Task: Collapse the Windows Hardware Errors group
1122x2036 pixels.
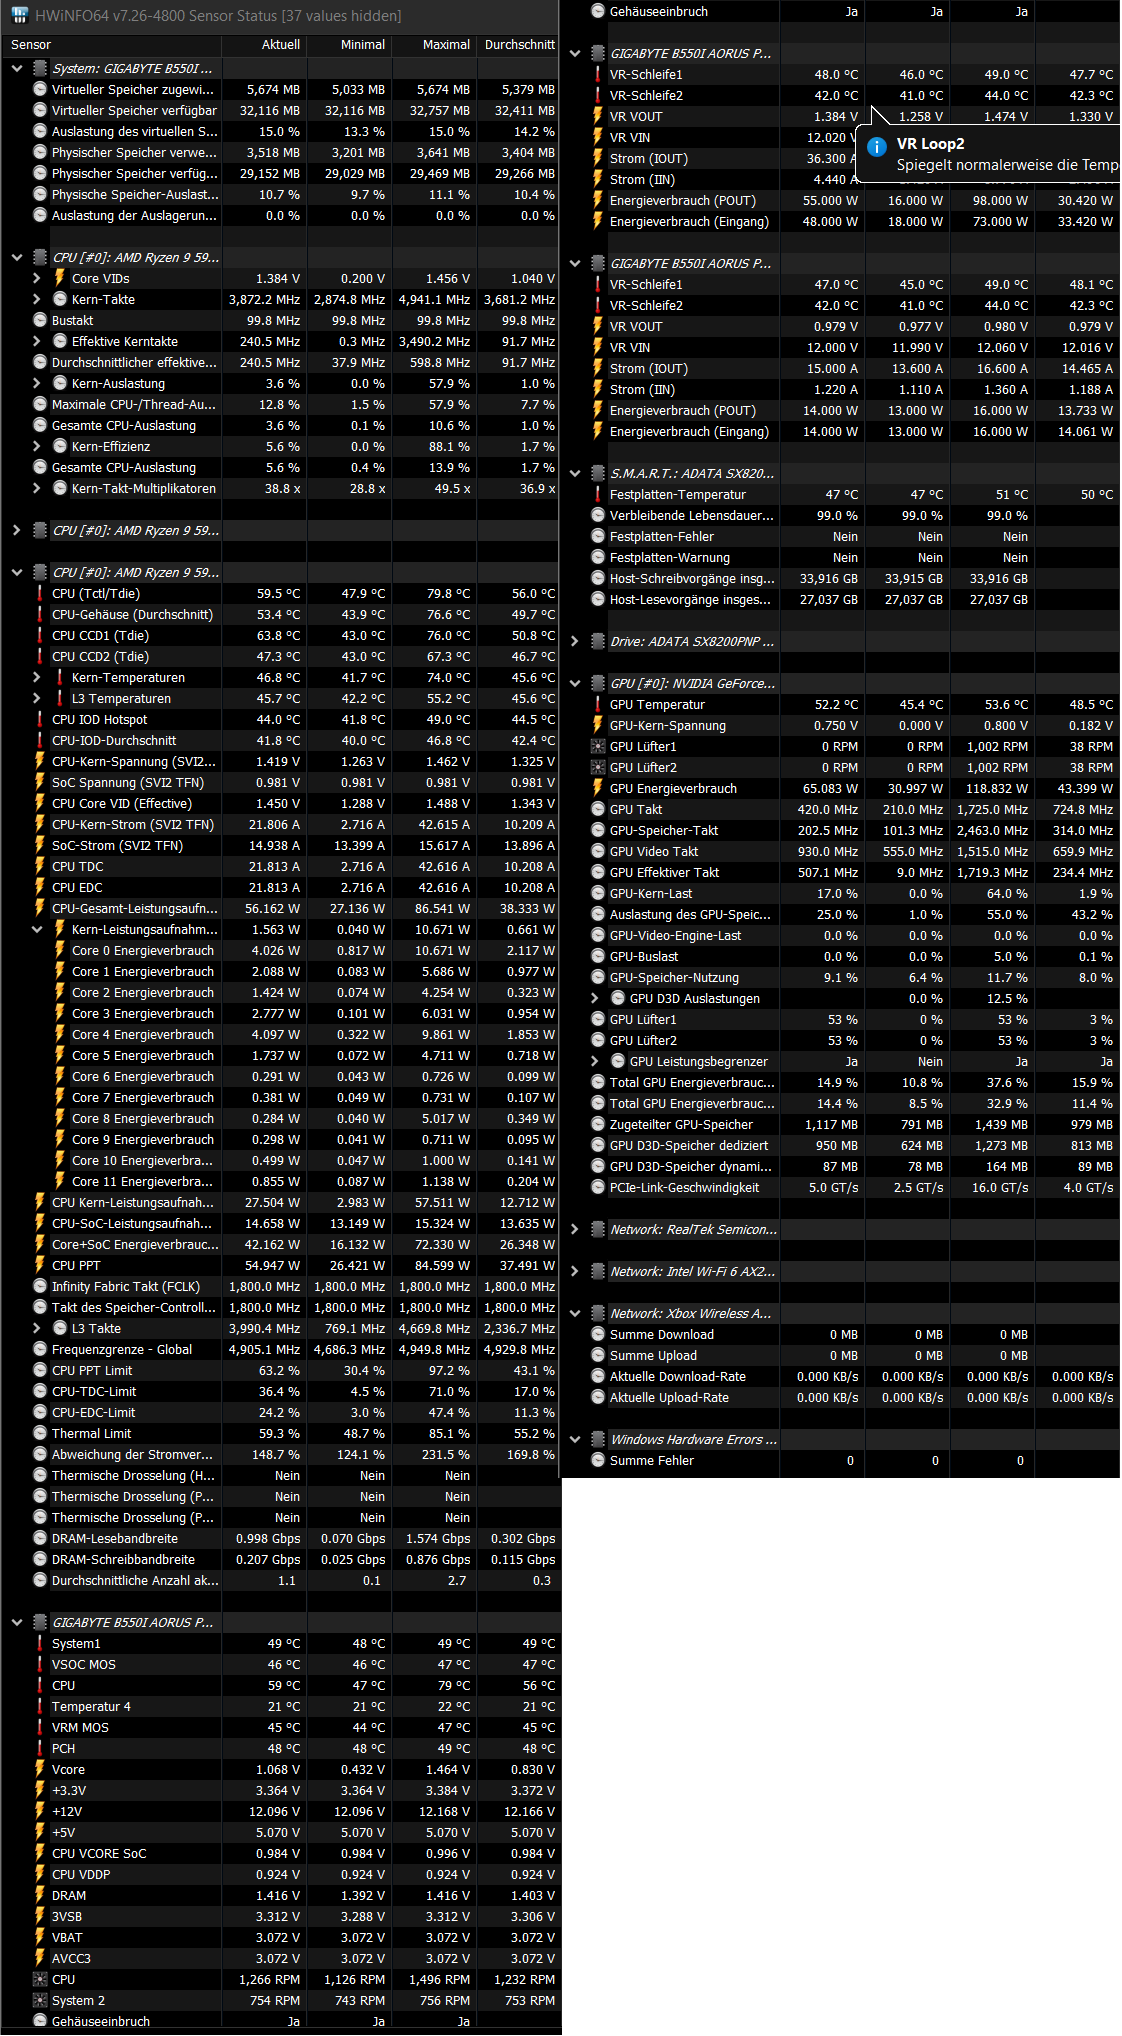Action: (x=575, y=1439)
